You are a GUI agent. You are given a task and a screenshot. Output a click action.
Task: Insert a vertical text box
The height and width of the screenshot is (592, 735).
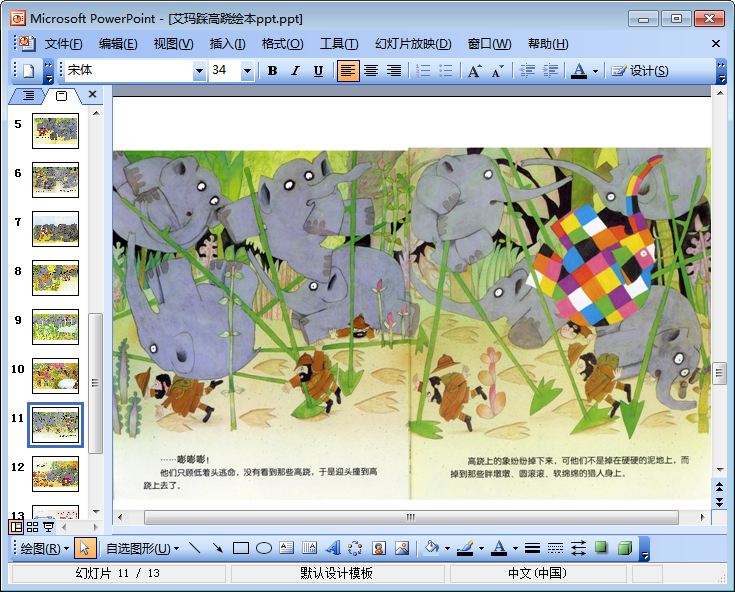coord(309,547)
